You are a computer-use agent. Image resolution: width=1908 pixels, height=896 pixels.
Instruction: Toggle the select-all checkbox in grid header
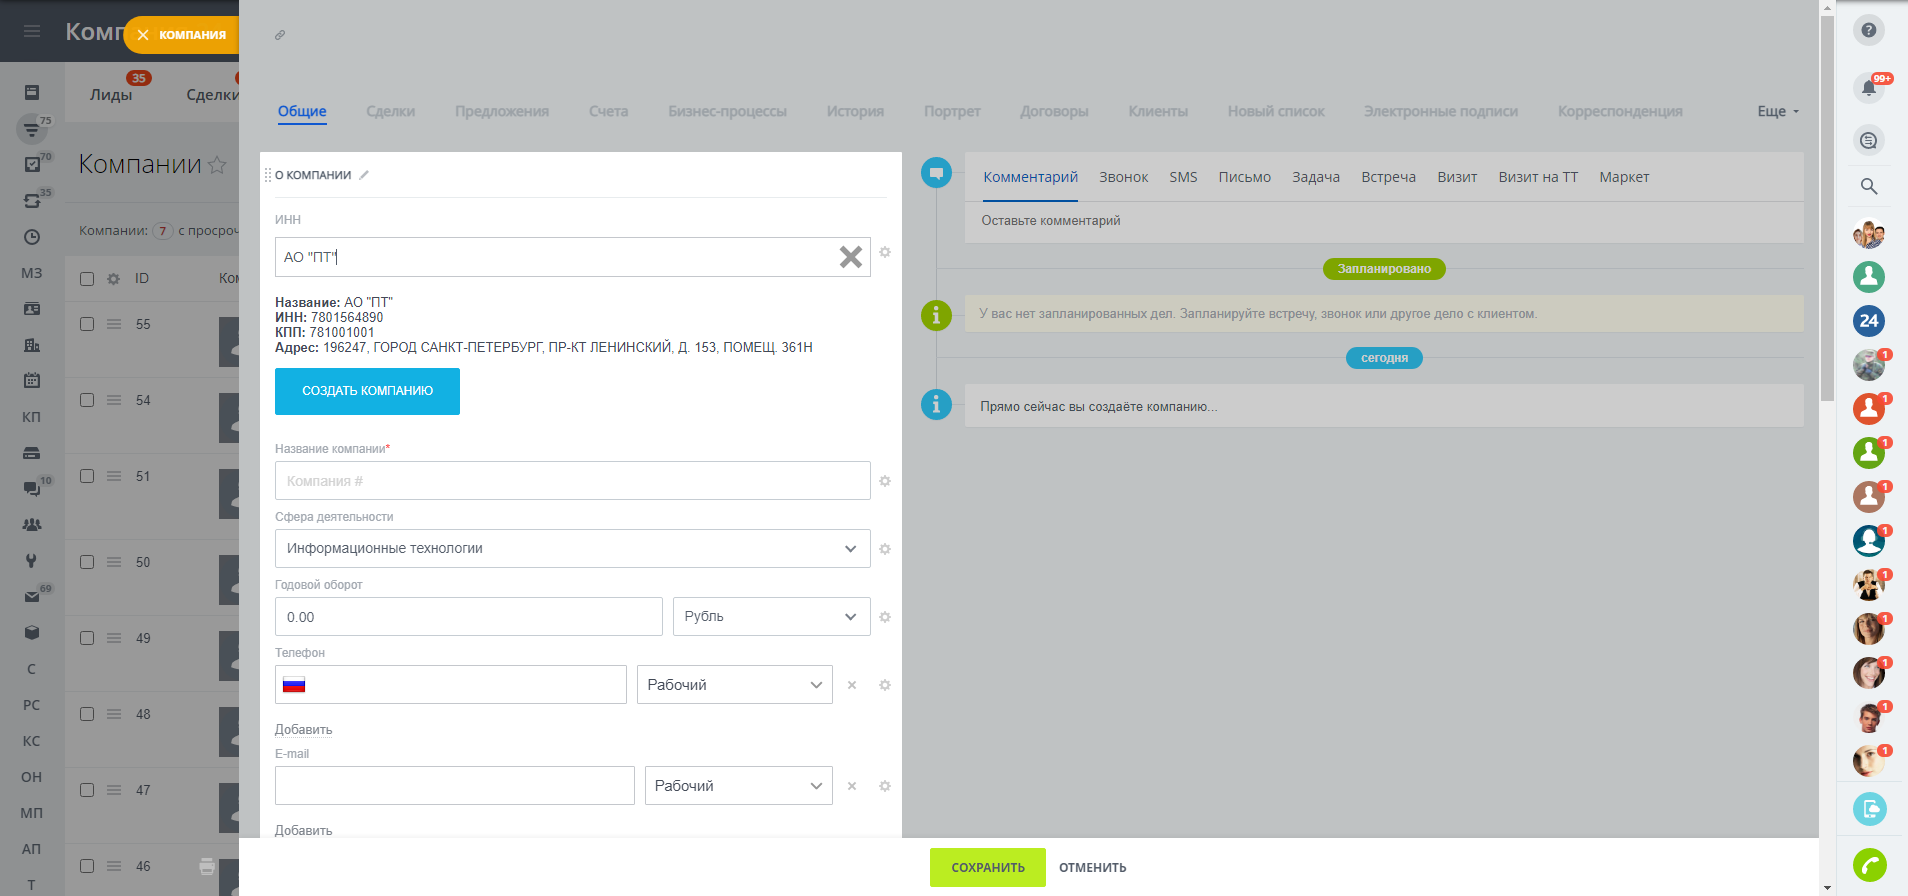(x=87, y=279)
